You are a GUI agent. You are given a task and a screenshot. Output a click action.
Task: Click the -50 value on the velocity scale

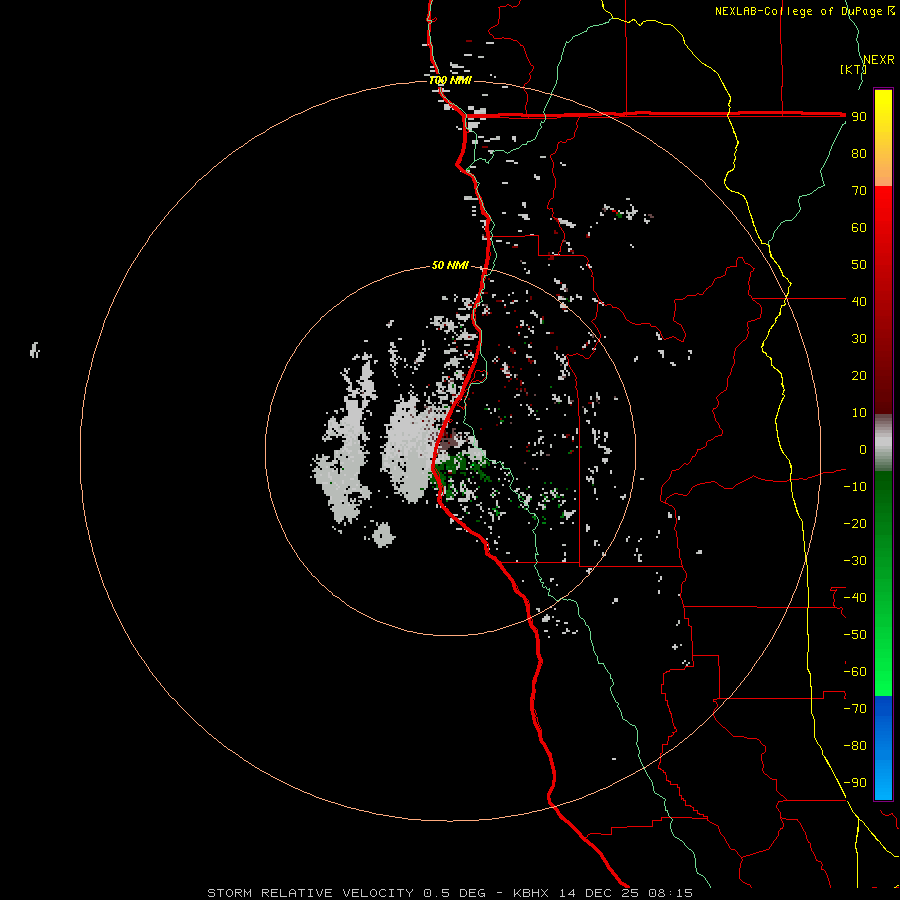pyautogui.click(x=855, y=634)
